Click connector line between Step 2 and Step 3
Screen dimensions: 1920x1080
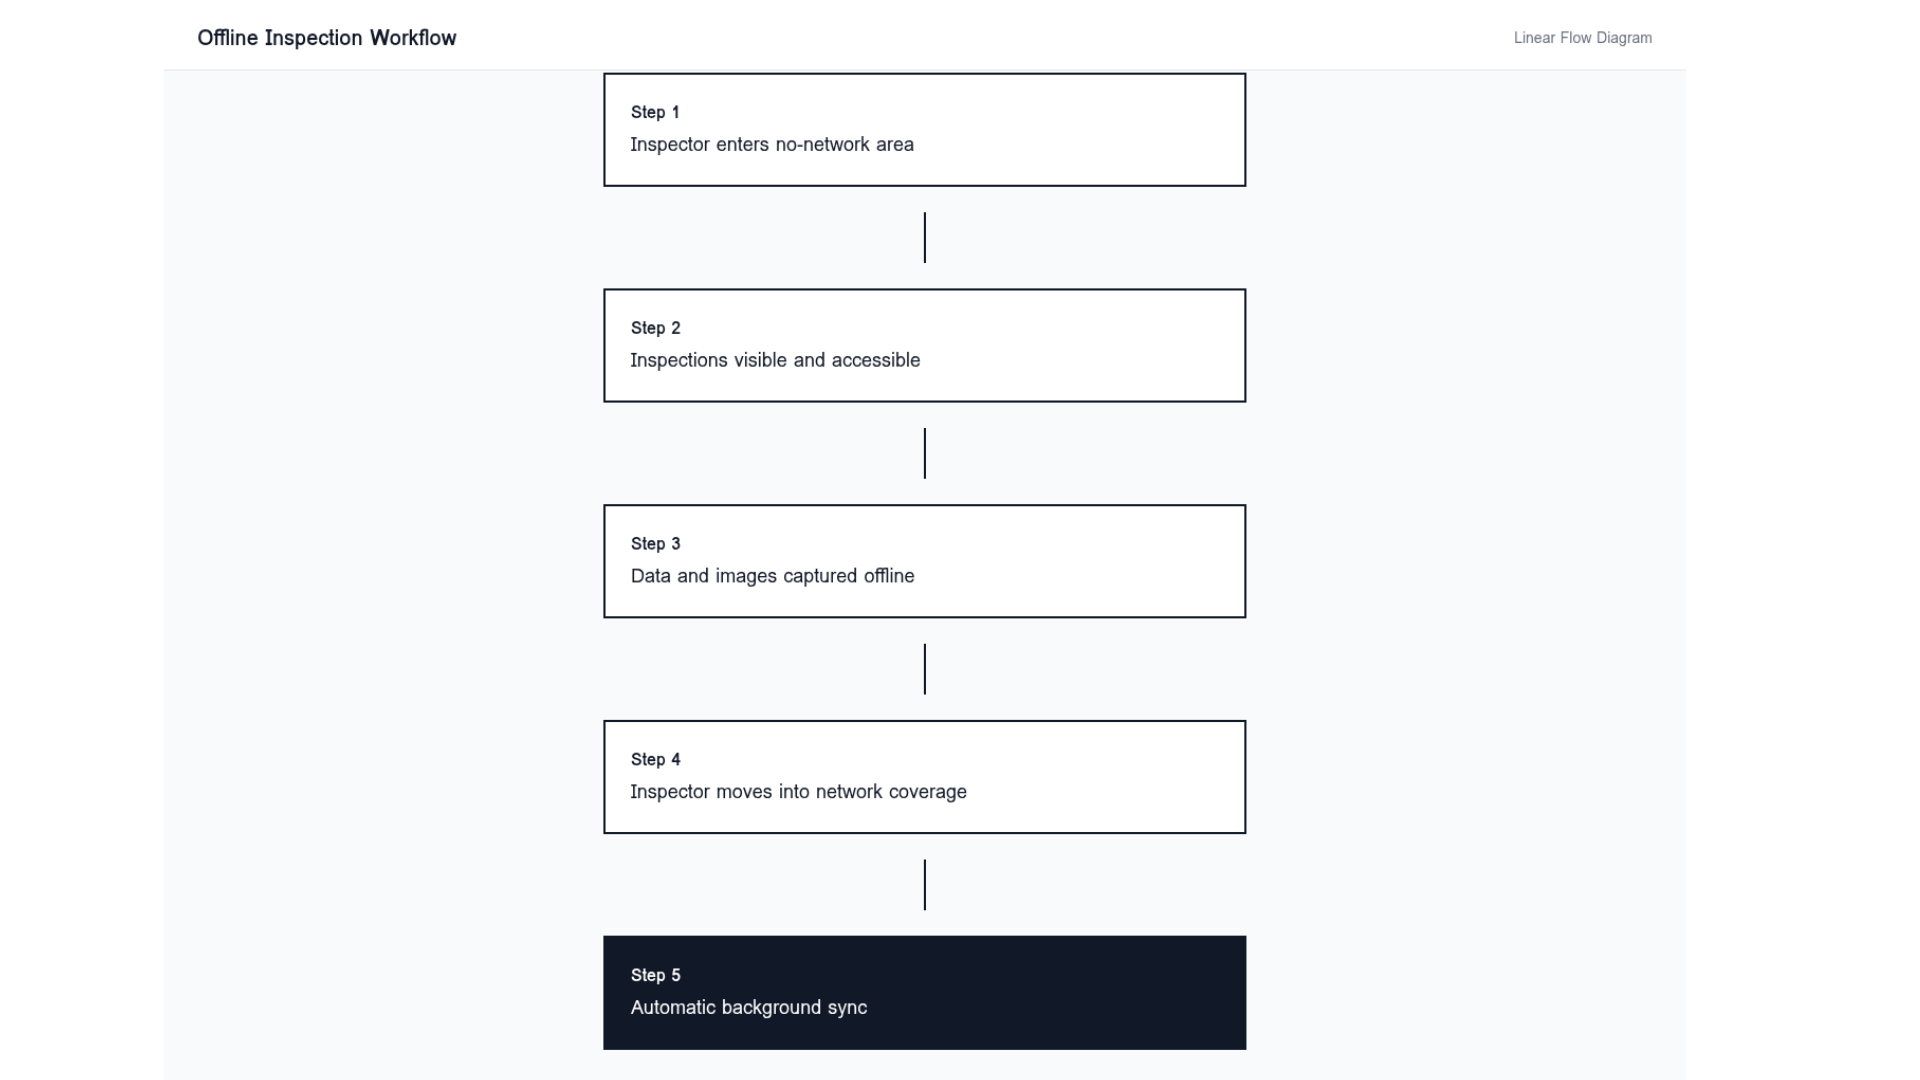(x=924, y=453)
